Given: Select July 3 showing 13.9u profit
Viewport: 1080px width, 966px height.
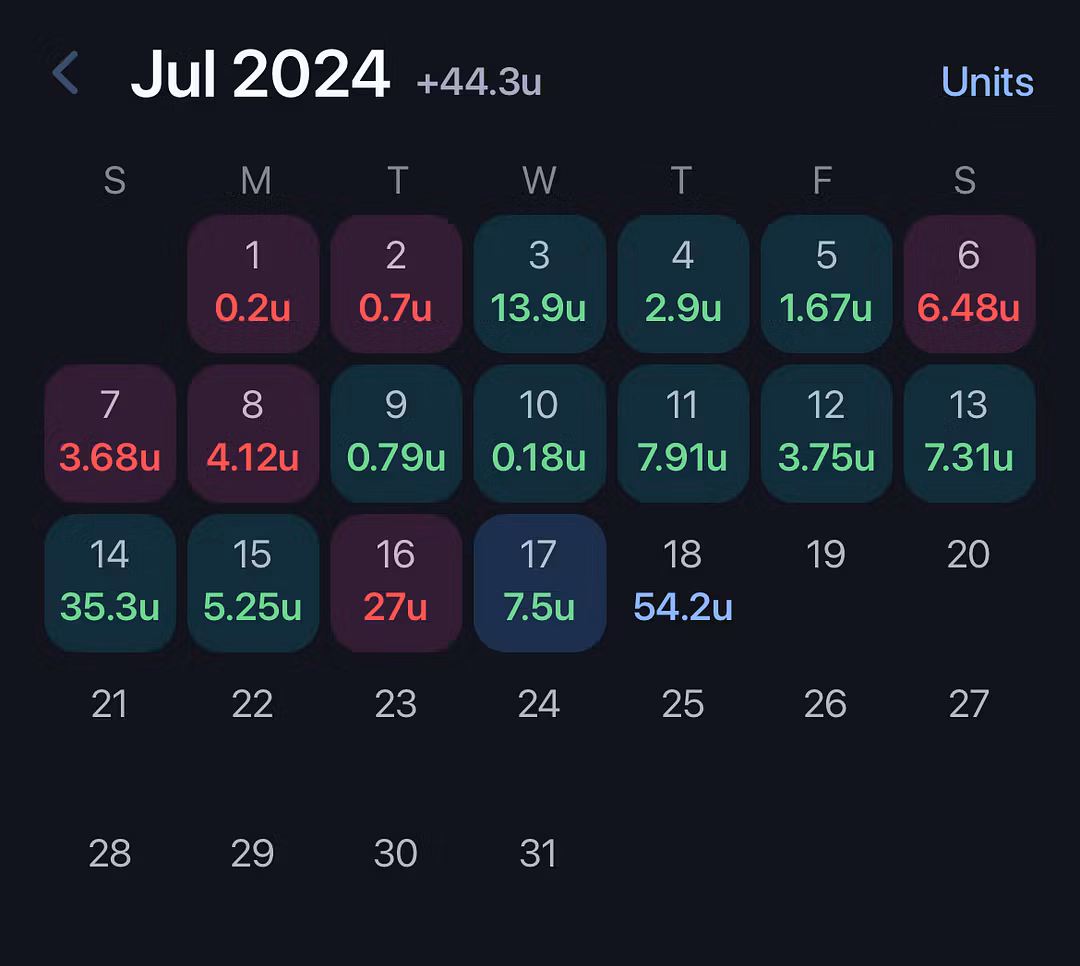Looking at the screenshot, I should point(539,283).
